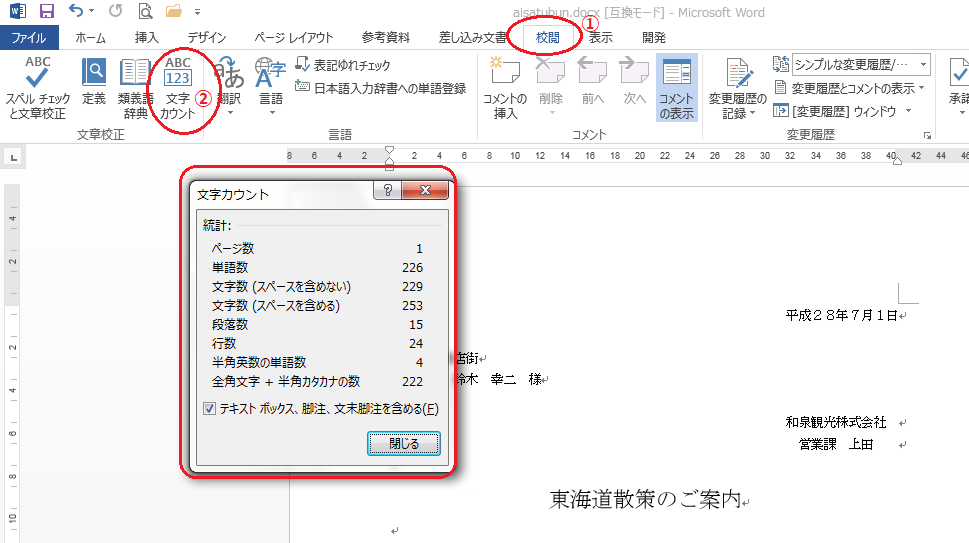Click 全角文字 + 半角カタカナの数 row
Screen dimensions: 969x543
tap(317, 382)
